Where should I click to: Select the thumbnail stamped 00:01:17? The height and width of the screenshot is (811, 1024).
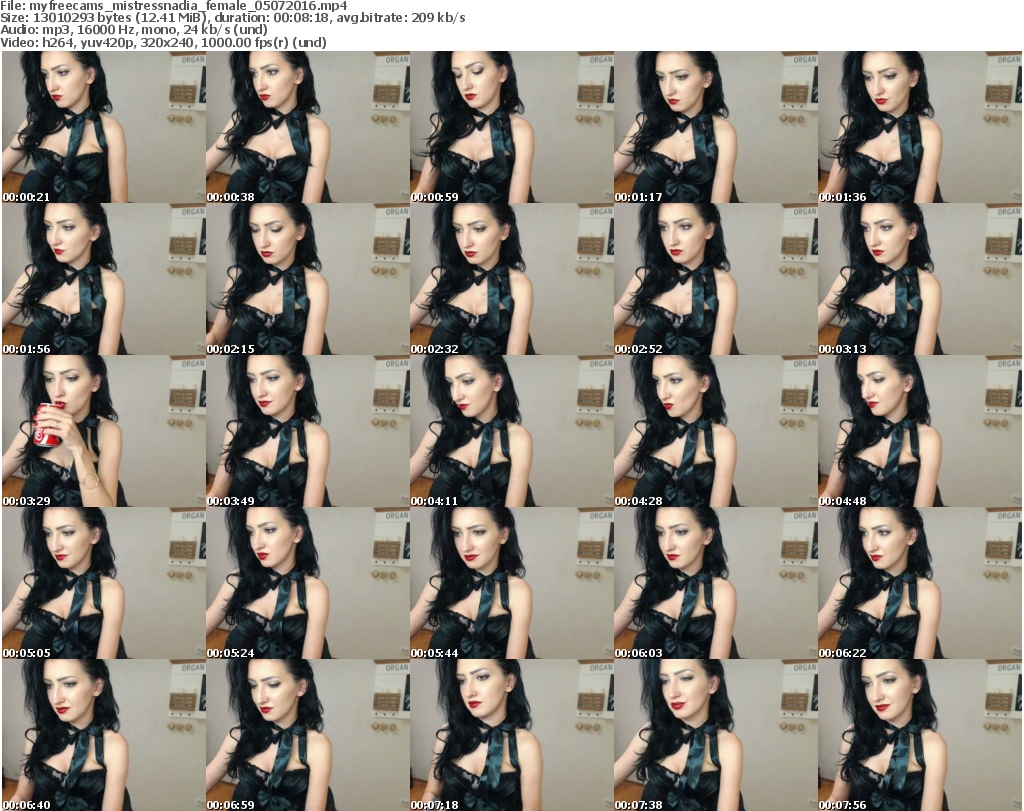pos(716,127)
